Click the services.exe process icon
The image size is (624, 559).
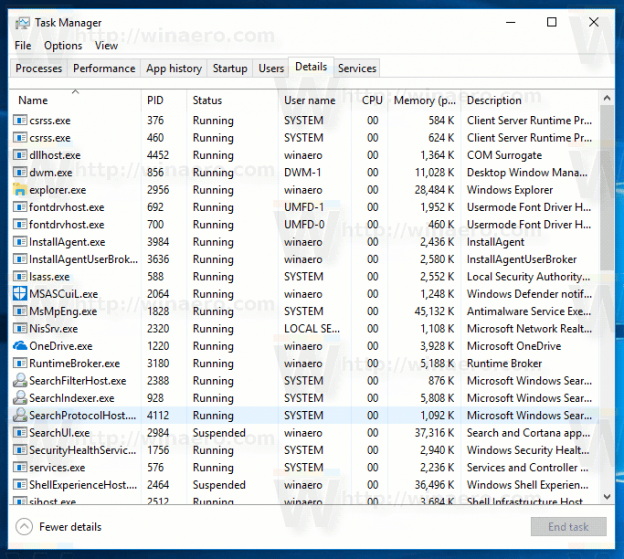tap(20, 467)
